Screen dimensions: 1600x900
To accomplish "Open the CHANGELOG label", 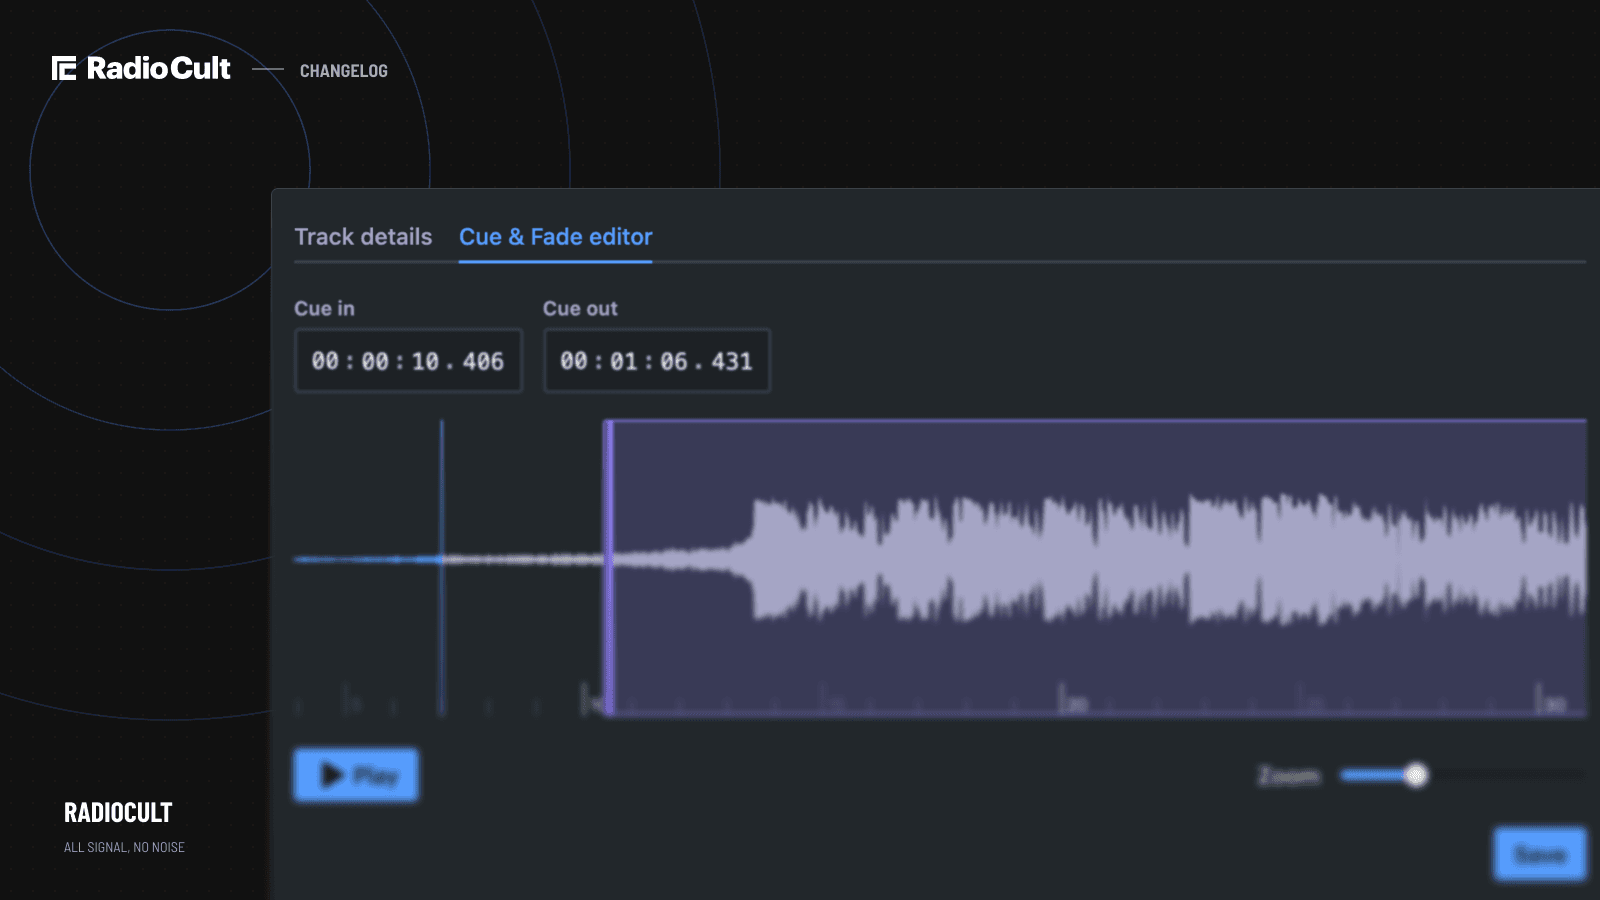I will (344, 71).
